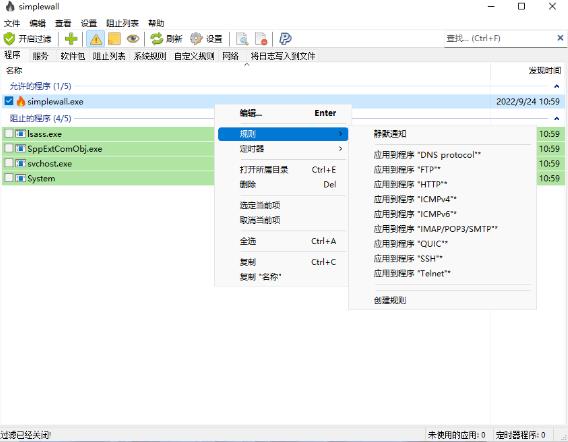This screenshot has width=568, height=442.
Task: Open settings via the gear icon
Action: (196, 39)
